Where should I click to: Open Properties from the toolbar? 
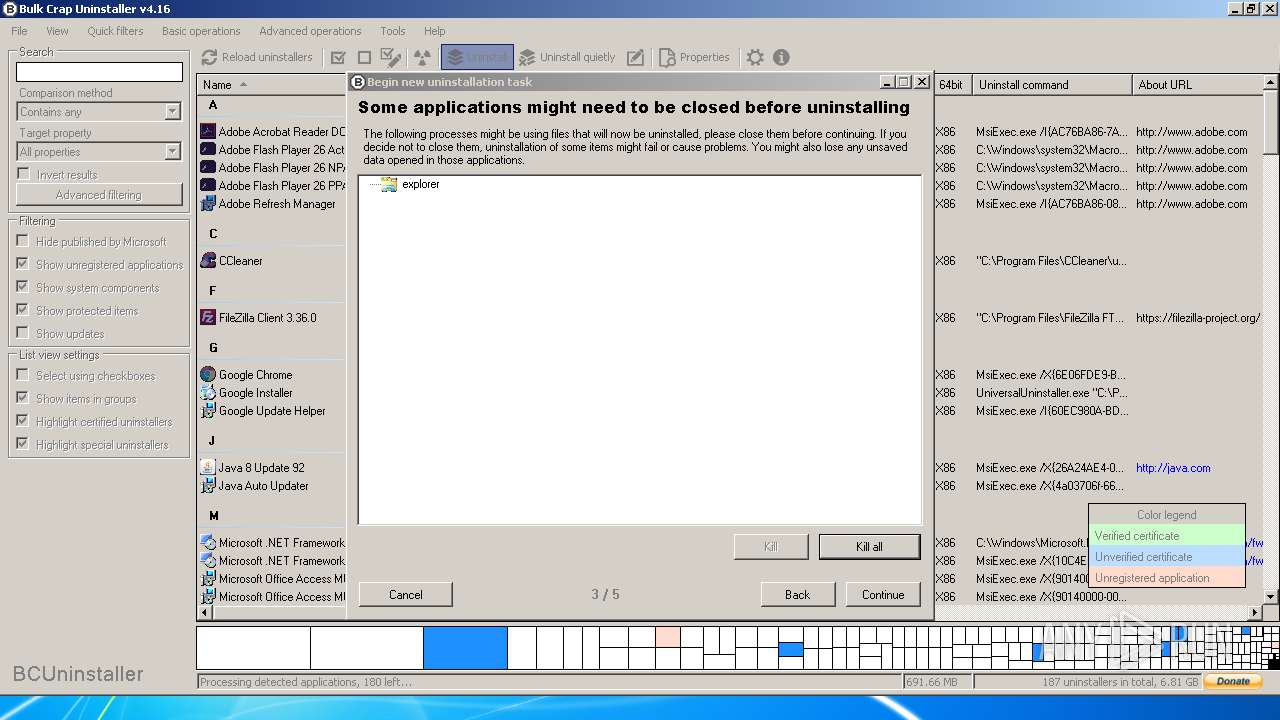[x=694, y=57]
